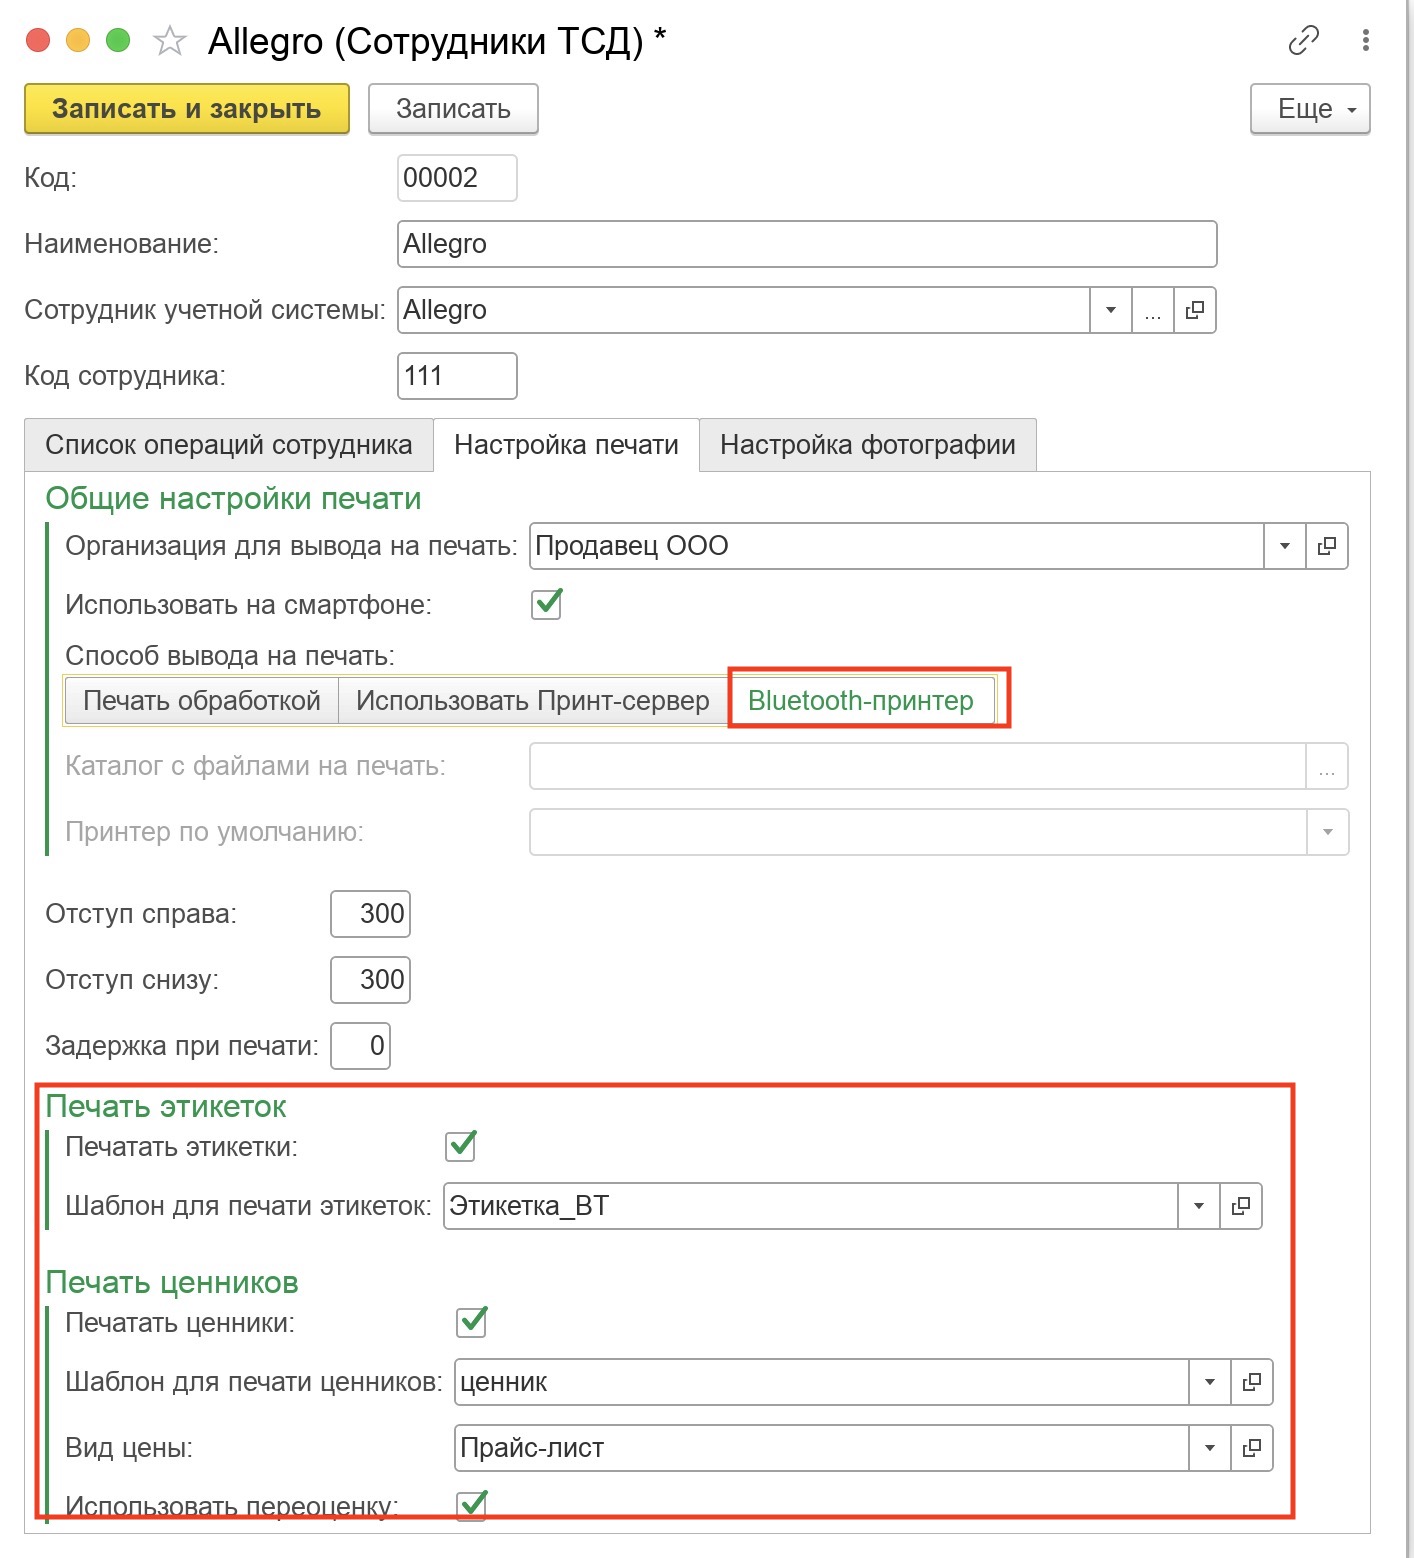Expand Сотрудник учетной системы dropdown

(1110, 310)
